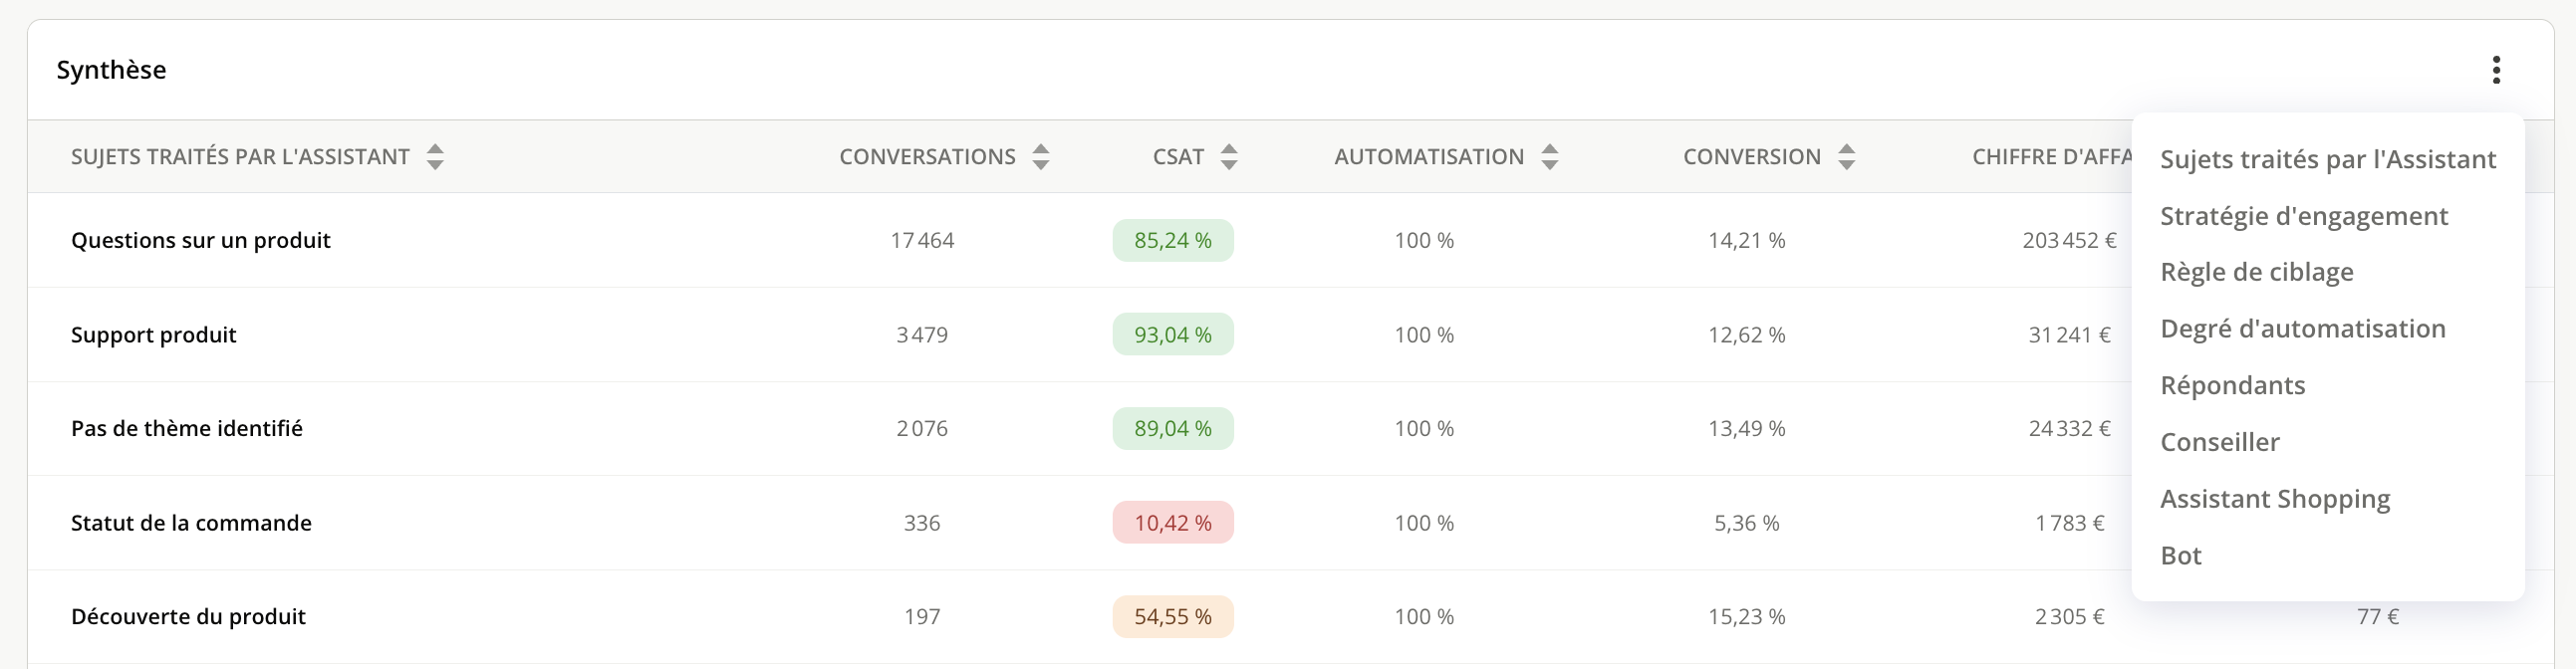Viewport: 2576px width, 669px height.
Task: Sort table by Conversations column arrows
Action: (x=1041, y=157)
